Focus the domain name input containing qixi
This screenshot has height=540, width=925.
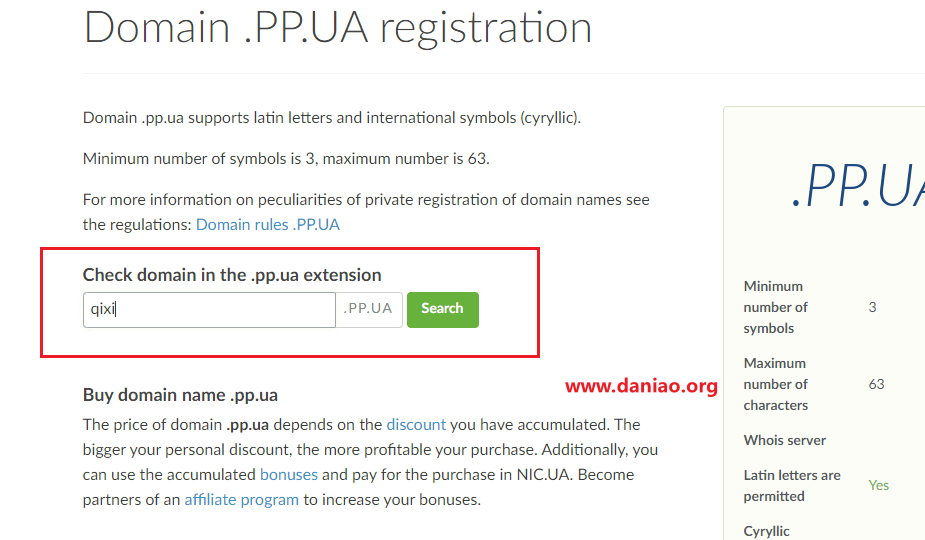[x=209, y=309]
